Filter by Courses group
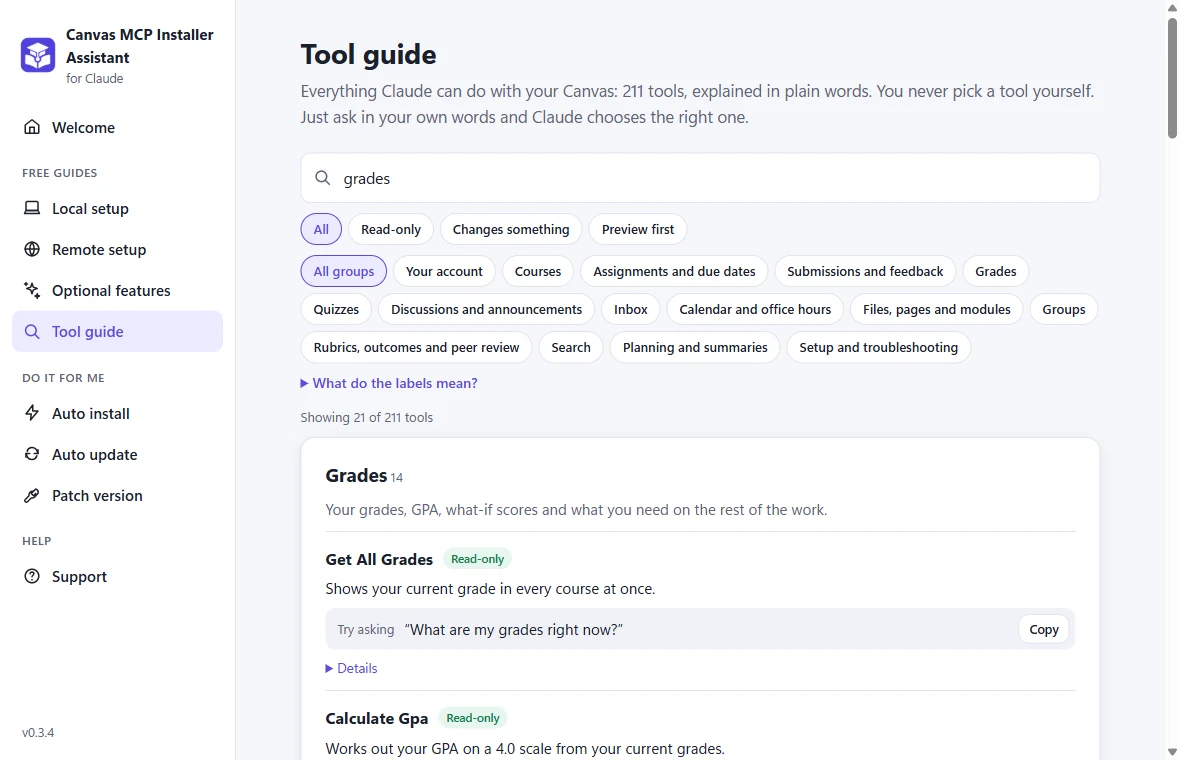The image size is (1180, 760). coord(538,272)
